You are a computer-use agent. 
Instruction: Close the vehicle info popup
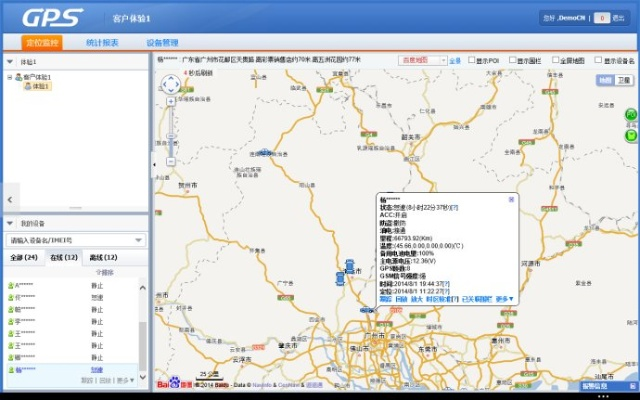point(511,199)
